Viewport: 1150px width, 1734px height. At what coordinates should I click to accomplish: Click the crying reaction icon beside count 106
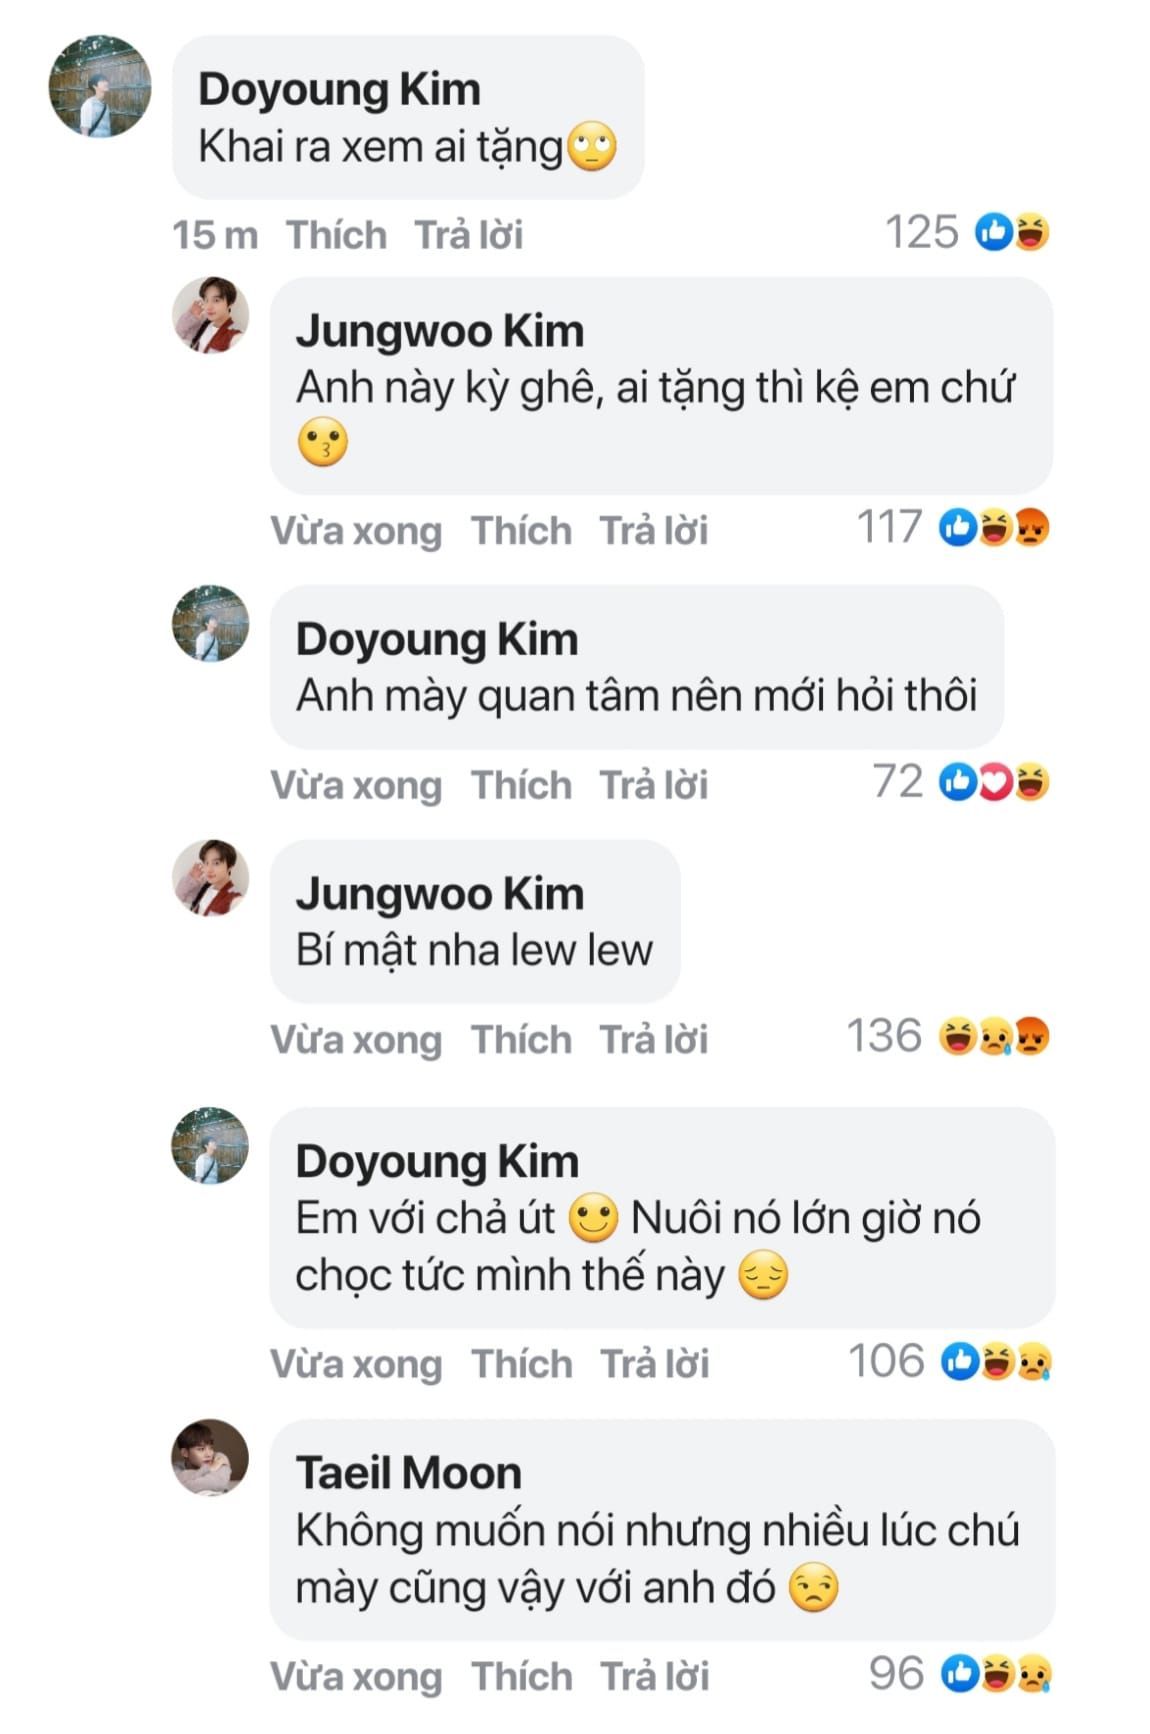pos(1034,1362)
